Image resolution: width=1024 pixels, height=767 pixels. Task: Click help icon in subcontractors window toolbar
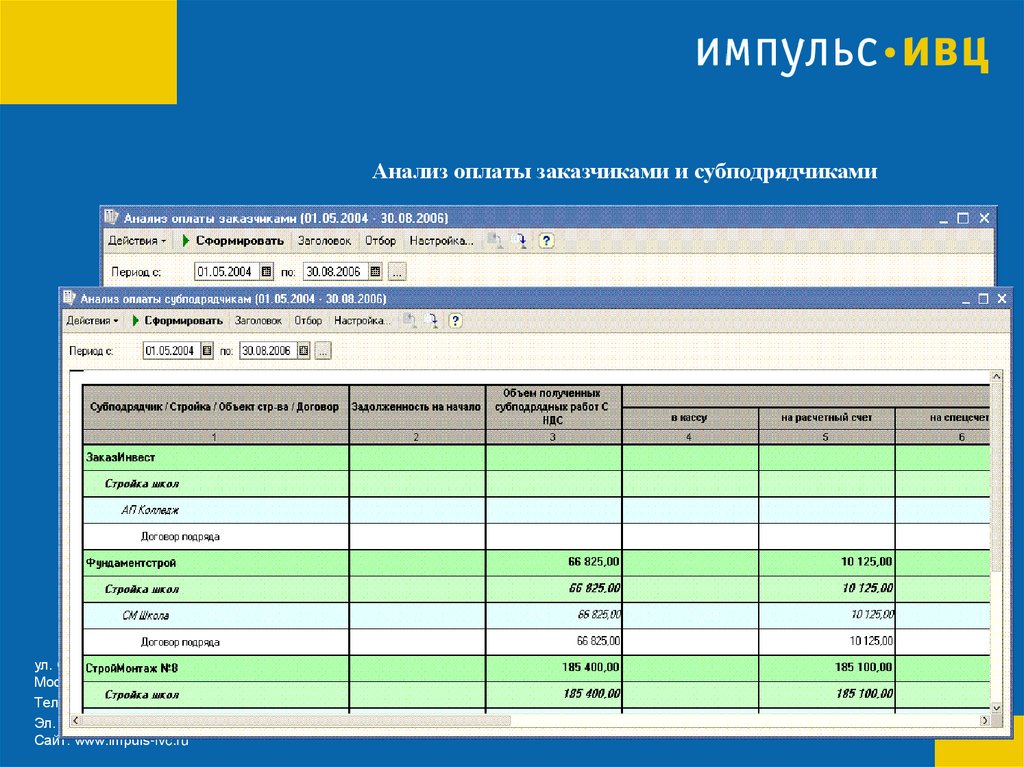pos(455,321)
